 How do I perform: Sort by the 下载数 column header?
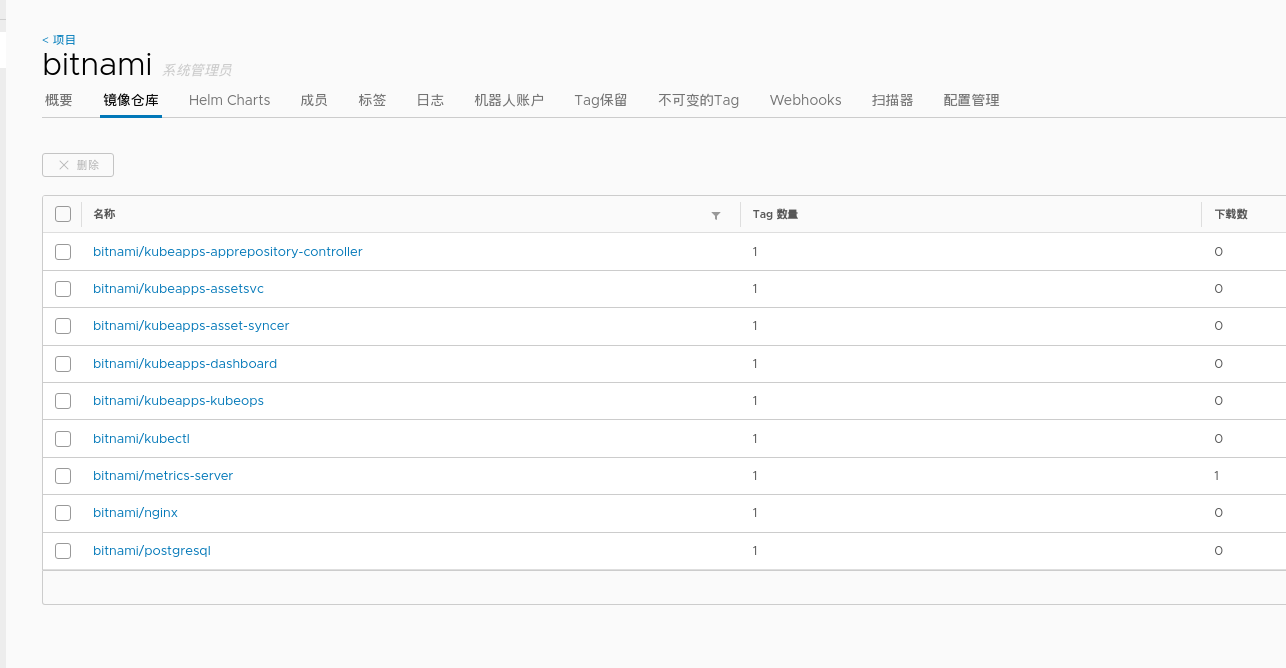tap(1231, 215)
